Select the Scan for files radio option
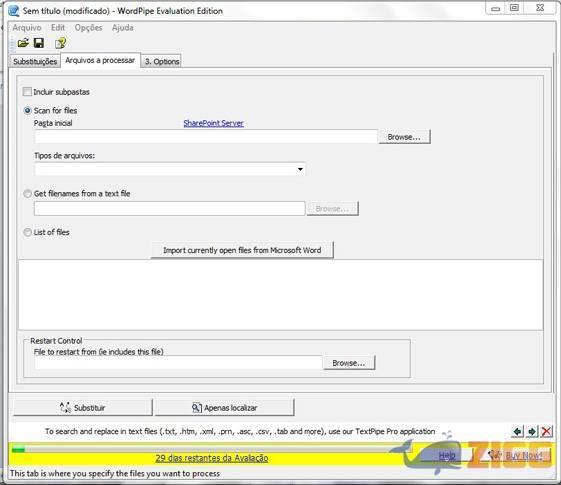 tap(28, 111)
